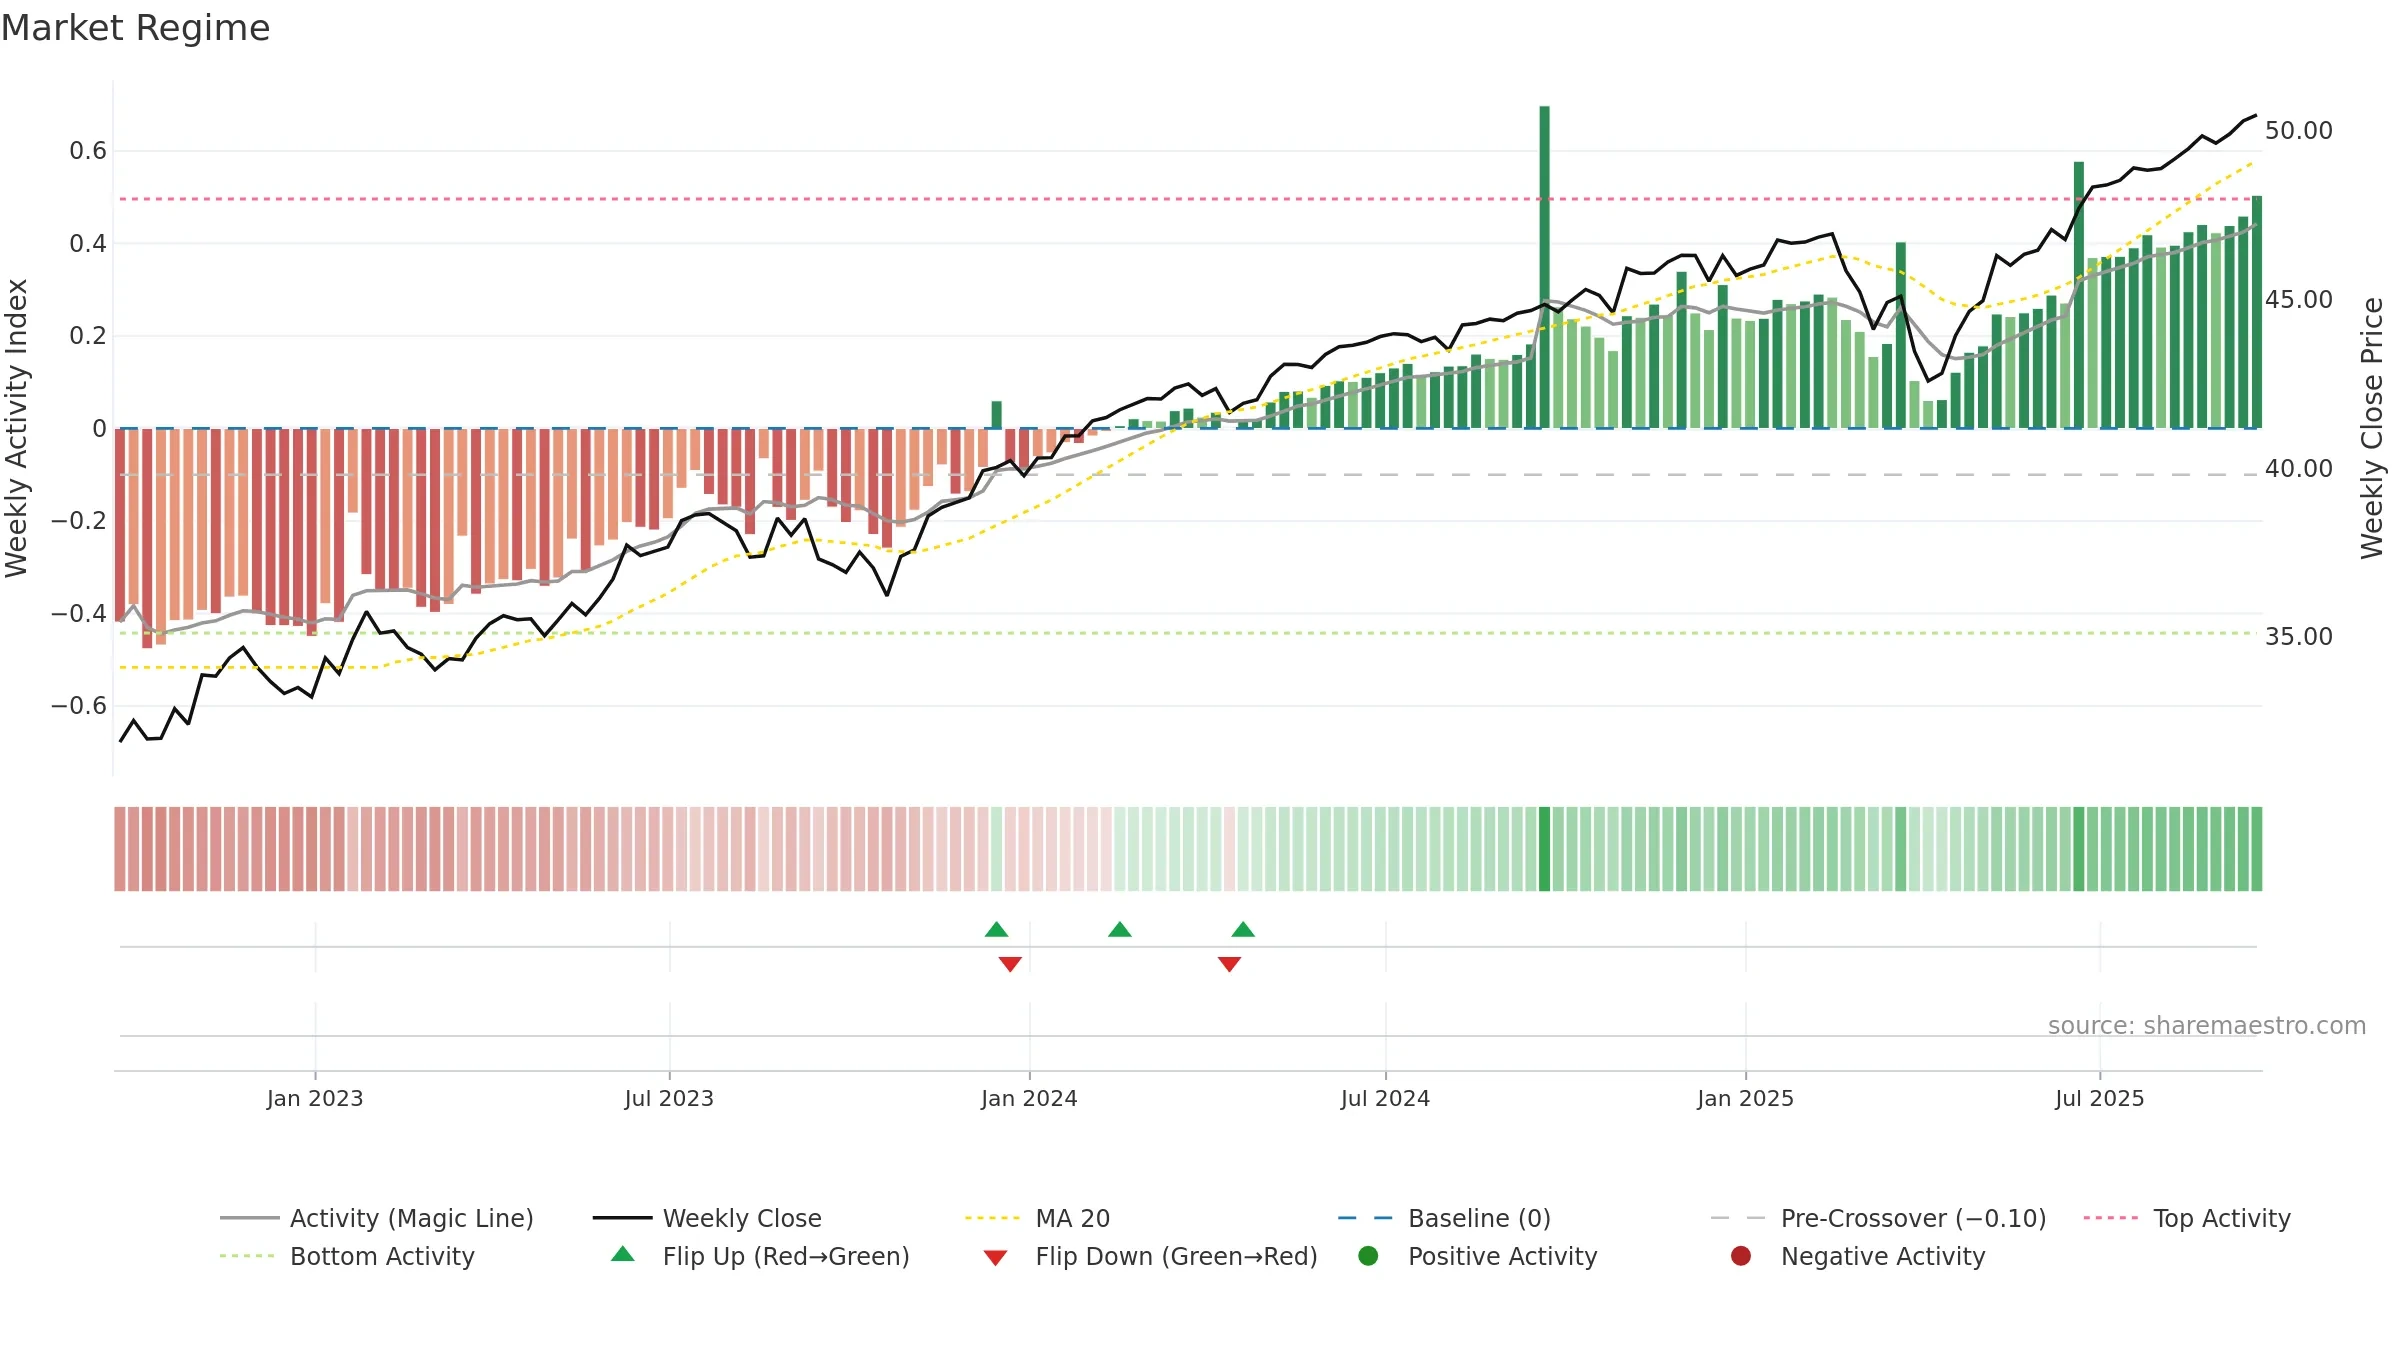
Task: Click the dark red circle icon in the legend
Action: 1741,1256
